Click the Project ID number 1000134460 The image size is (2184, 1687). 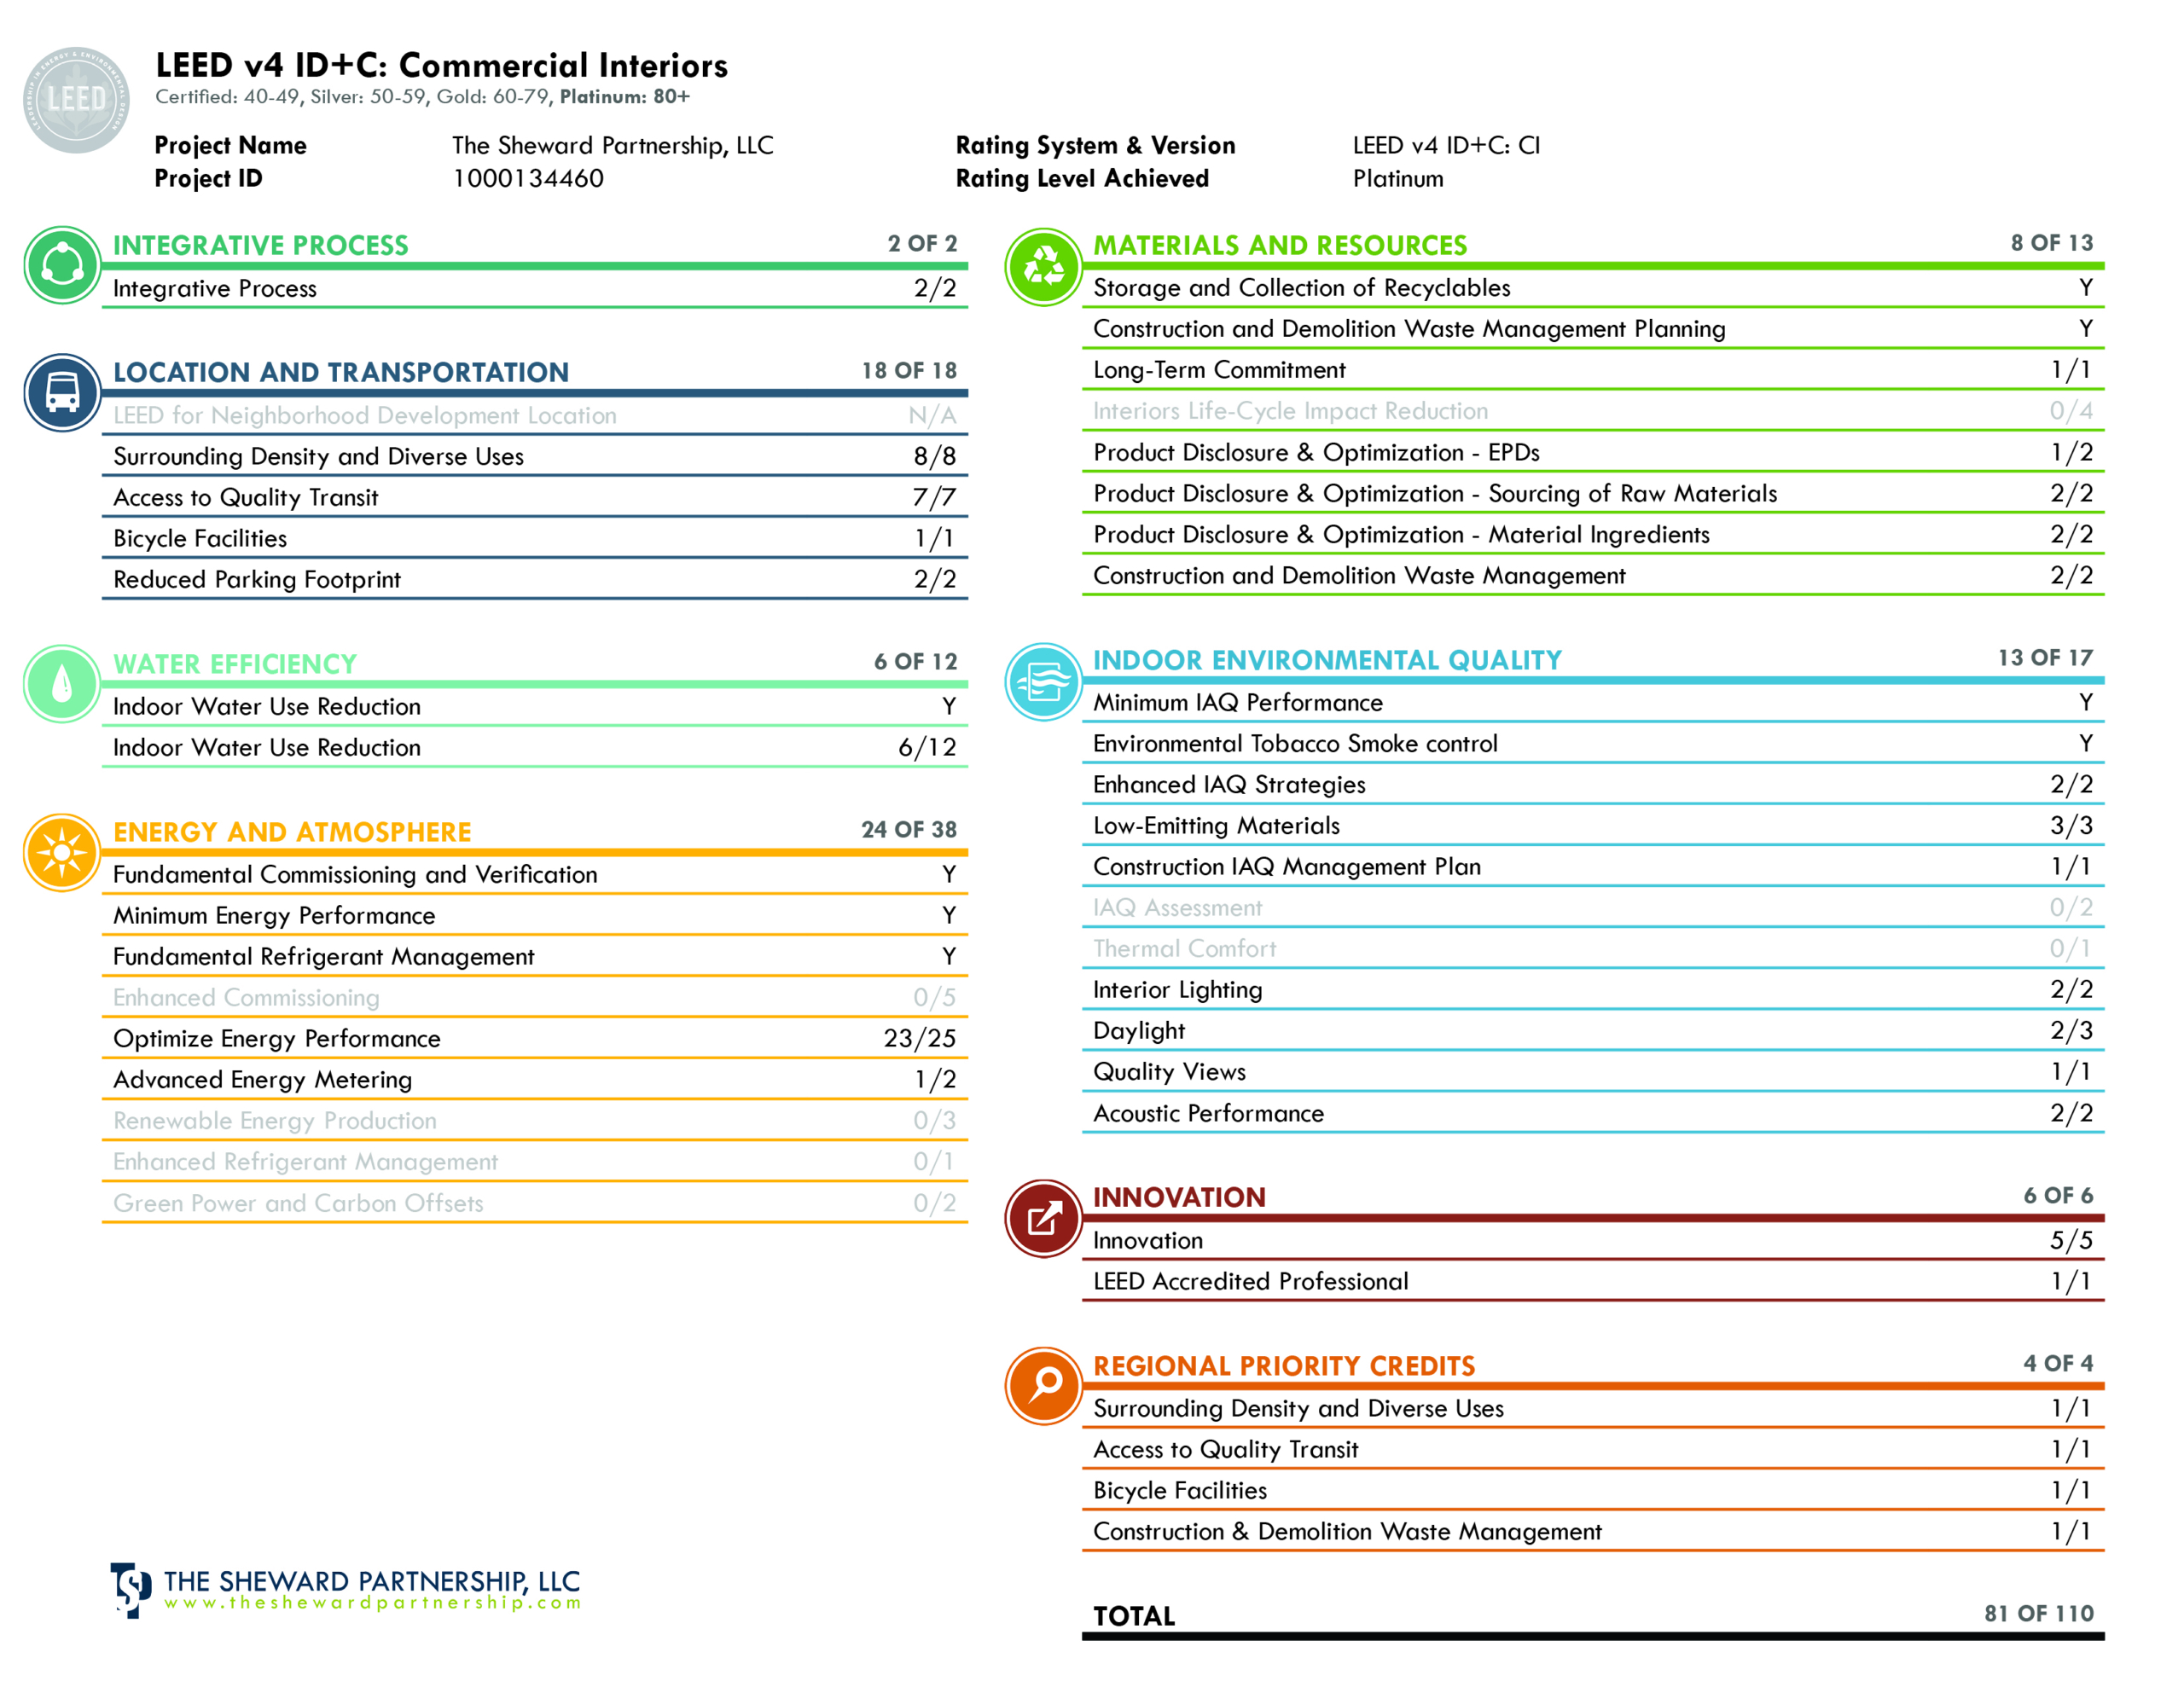click(528, 179)
